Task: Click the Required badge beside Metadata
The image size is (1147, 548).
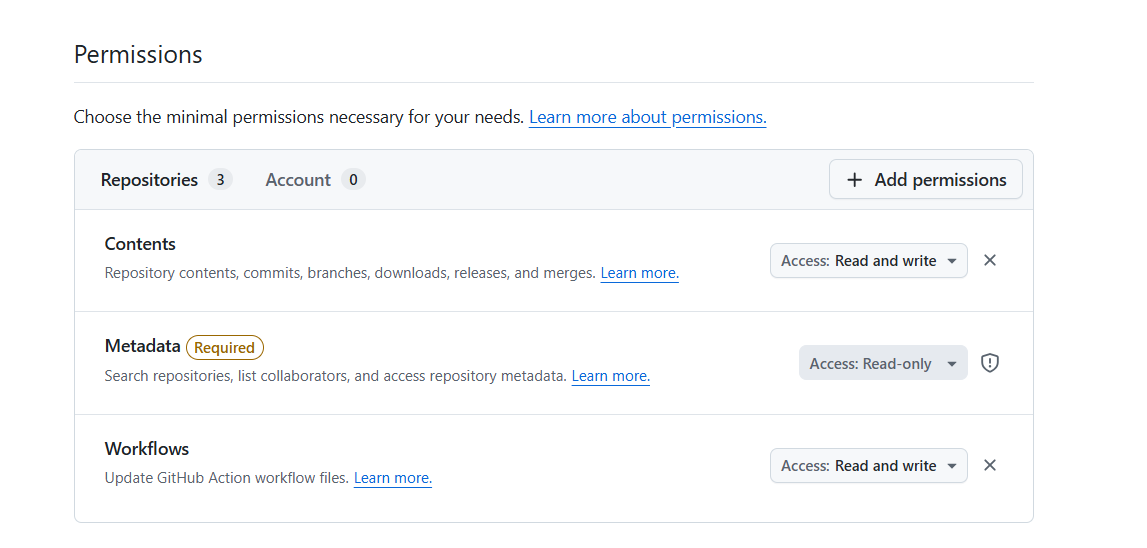Action: (225, 348)
